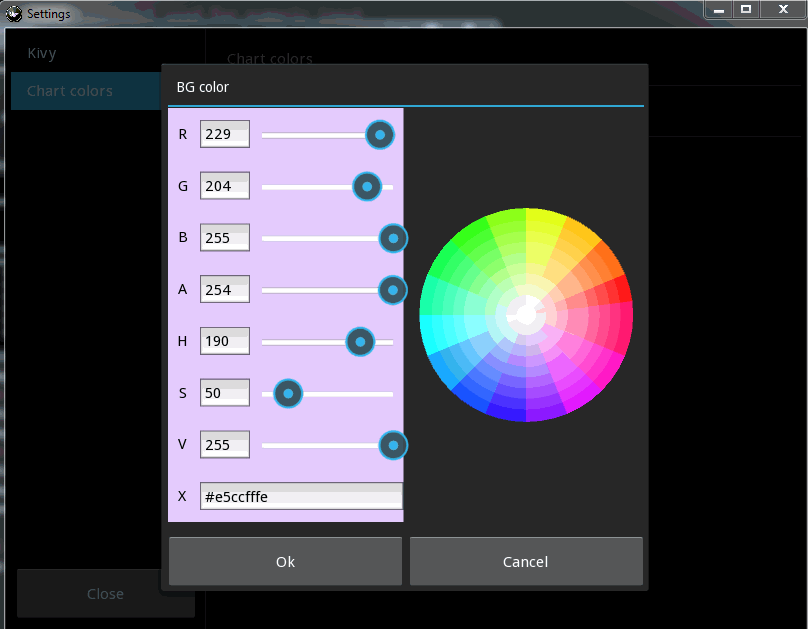
Task: Click the Cancel button
Action: tap(526, 561)
